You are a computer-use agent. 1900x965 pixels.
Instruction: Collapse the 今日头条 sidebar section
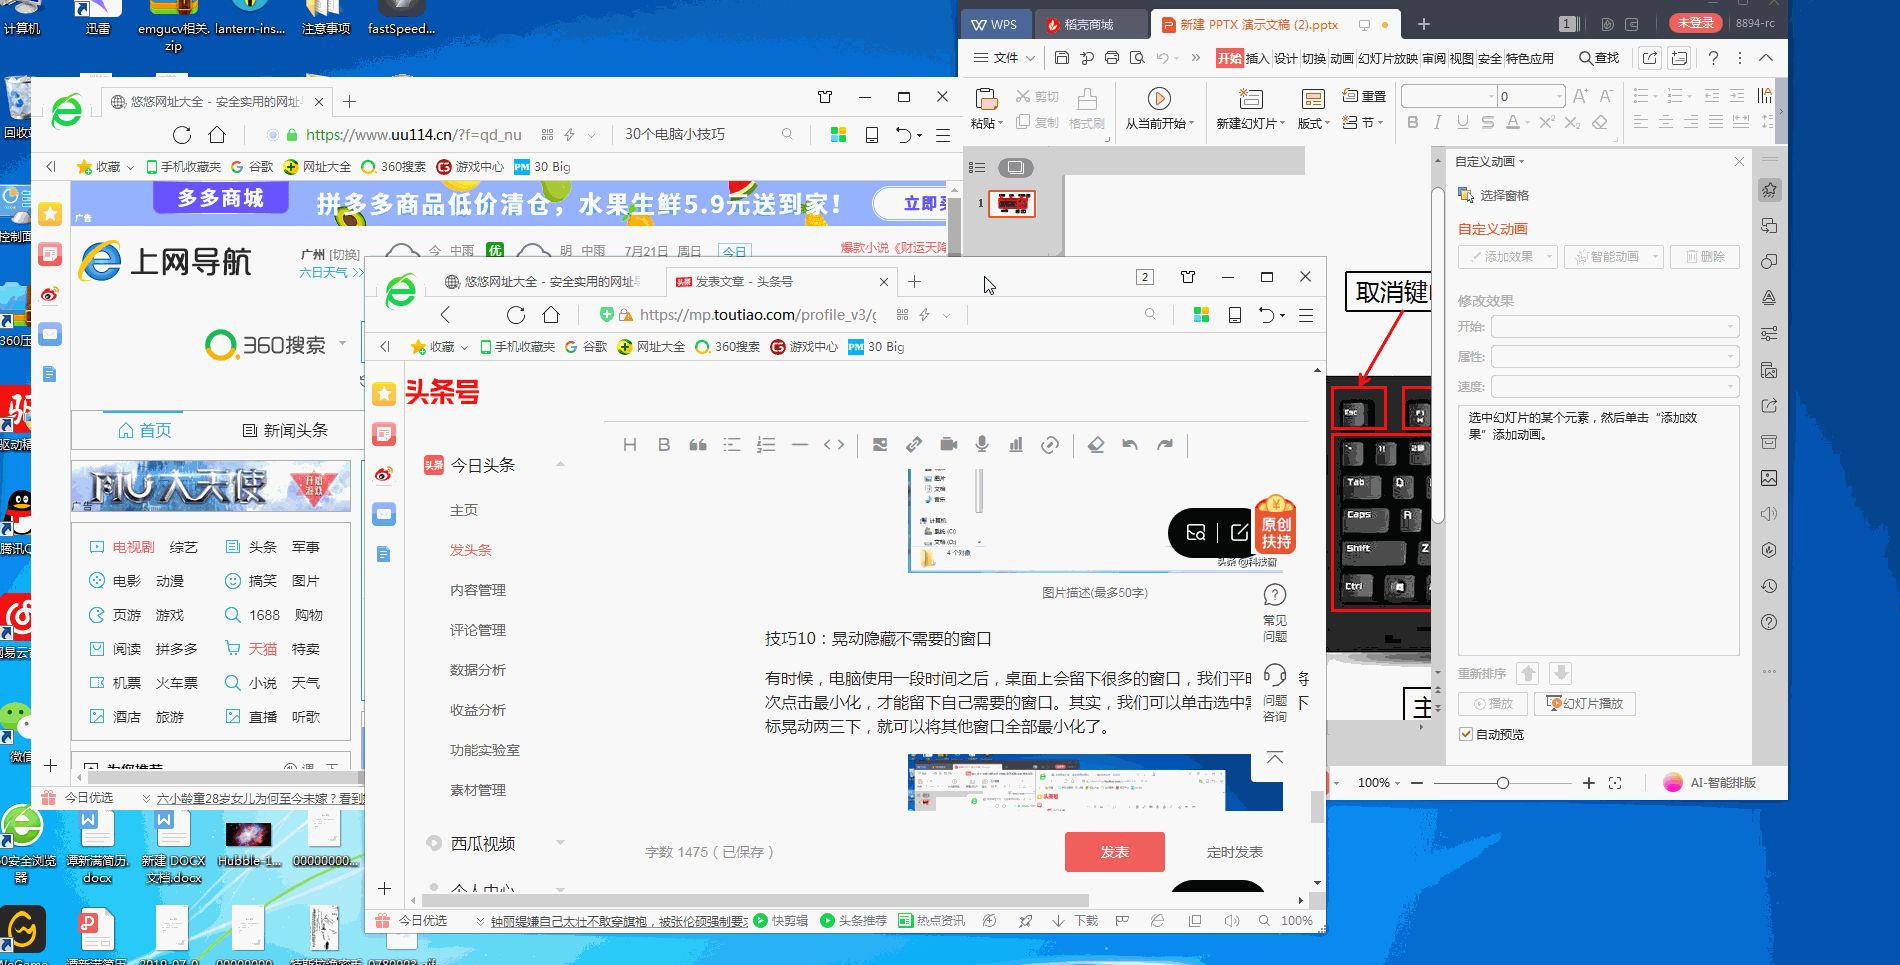click(560, 465)
